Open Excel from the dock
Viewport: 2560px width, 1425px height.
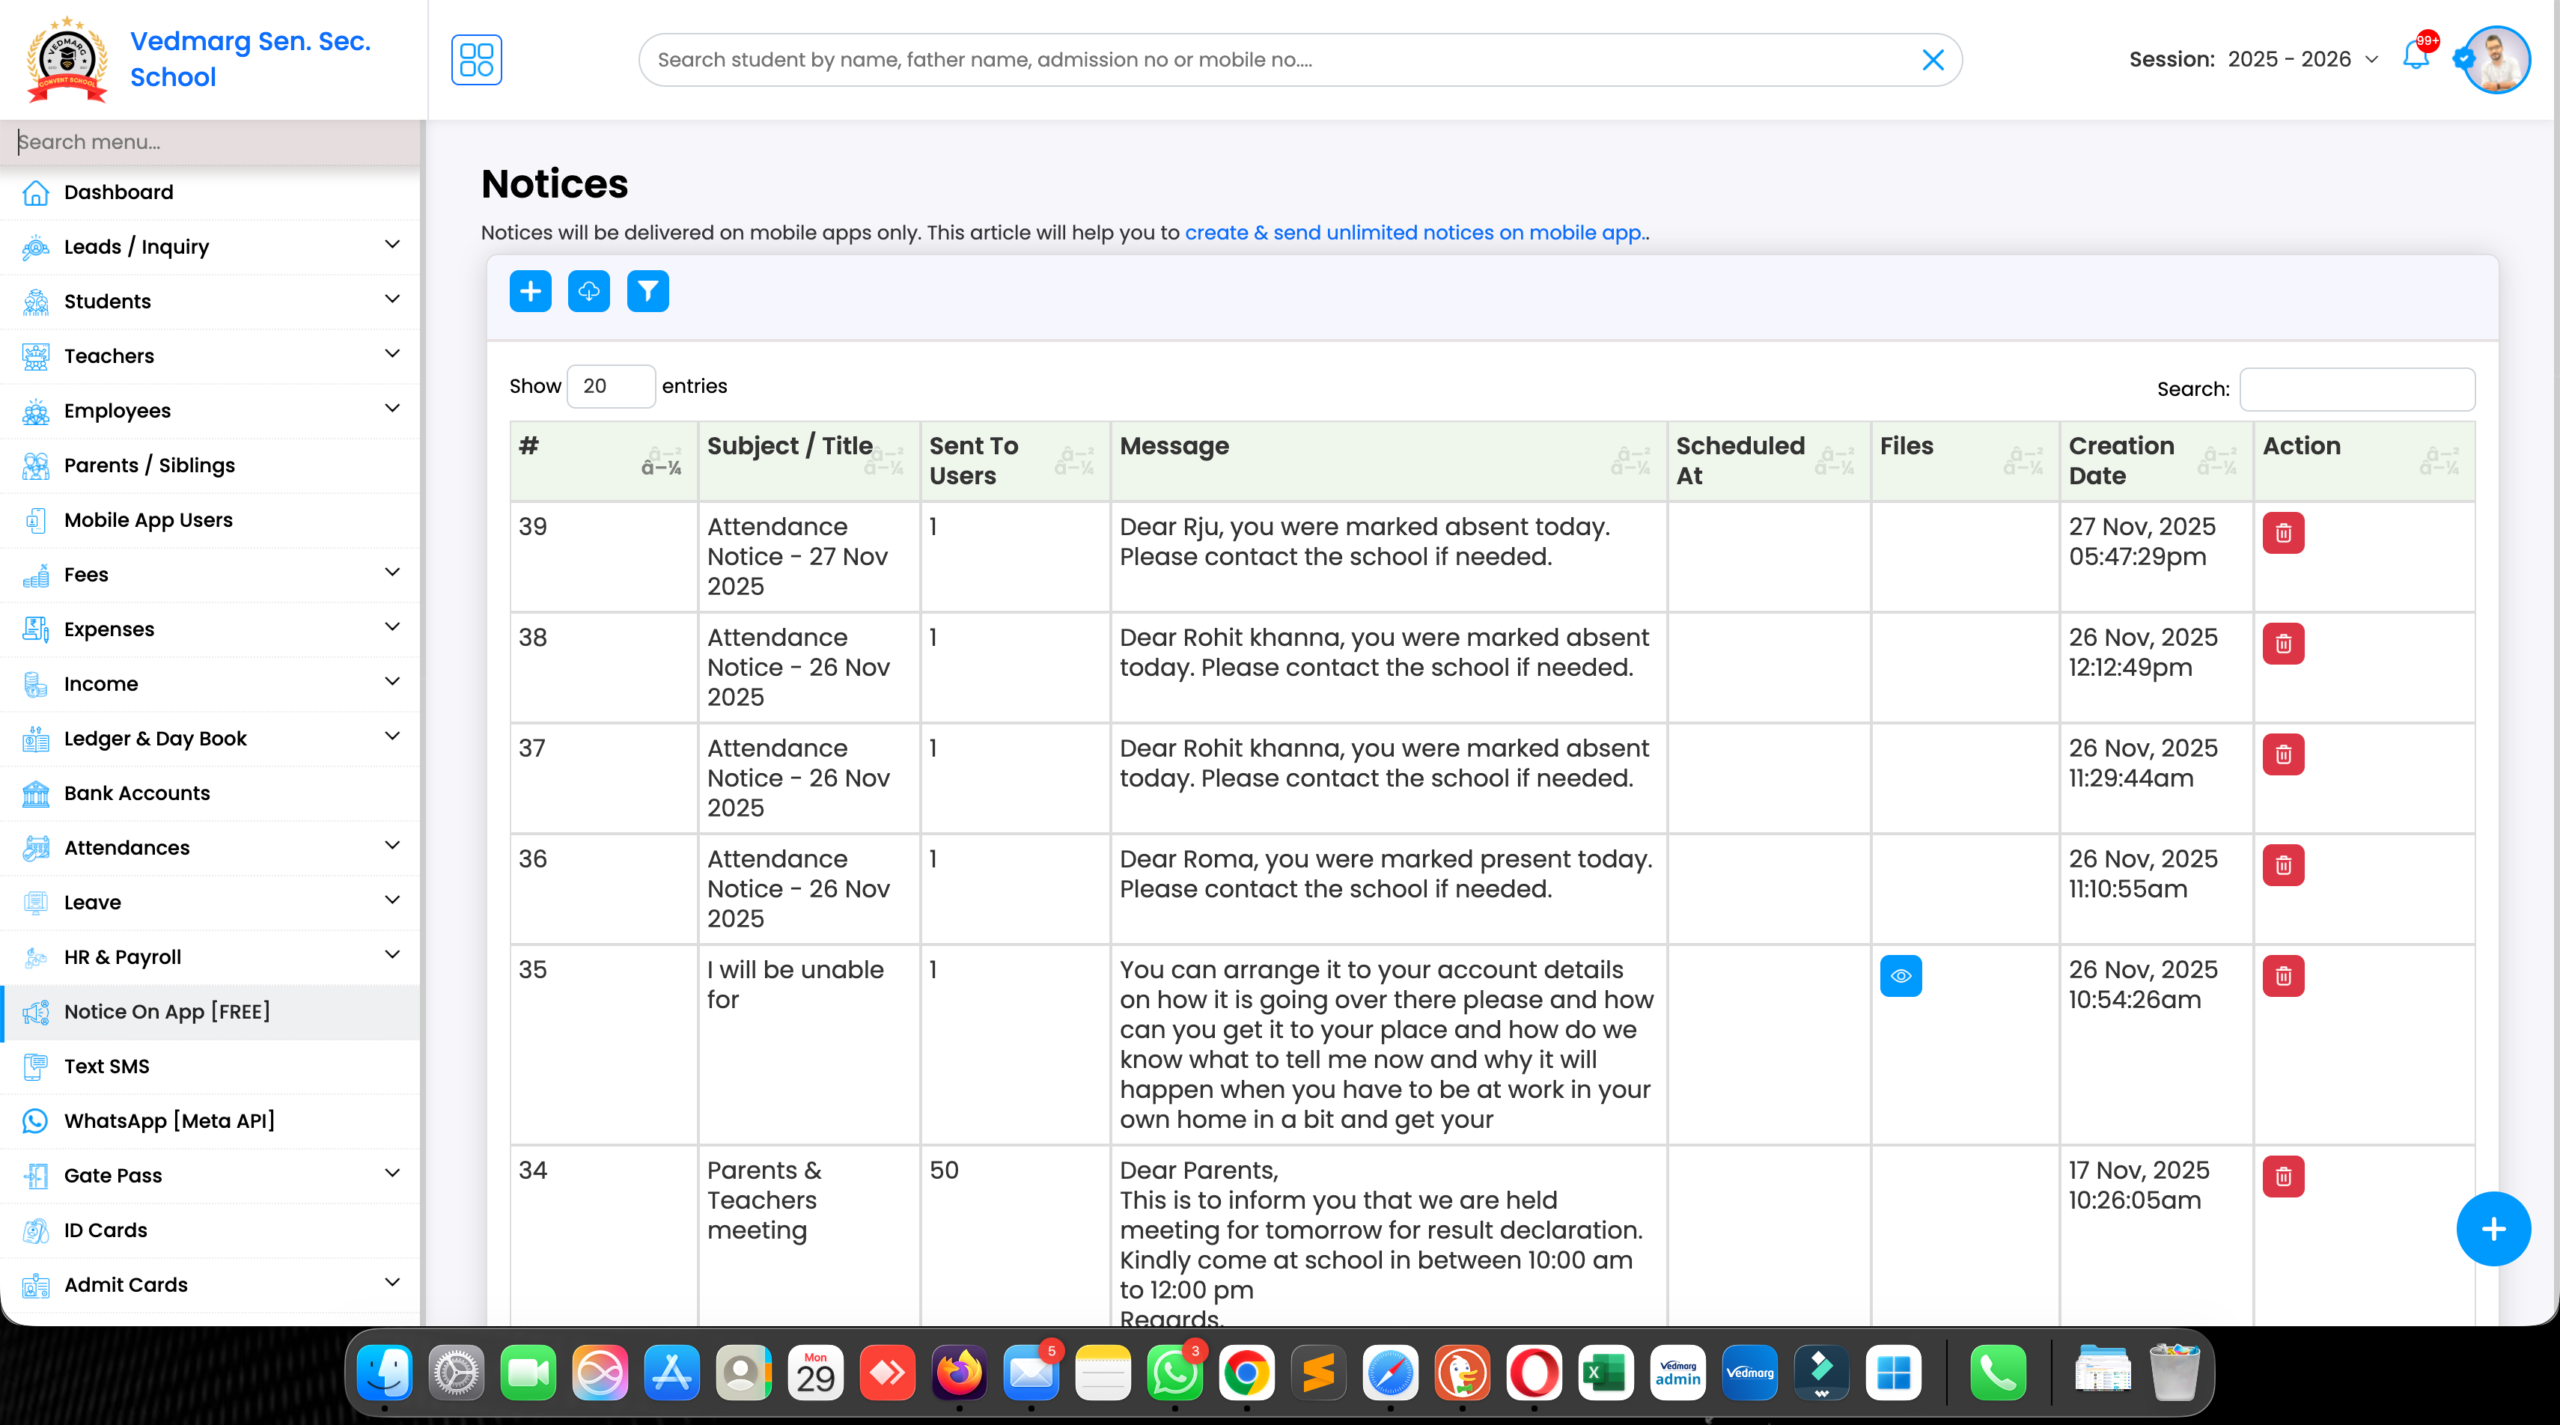pos(1605,1373)
